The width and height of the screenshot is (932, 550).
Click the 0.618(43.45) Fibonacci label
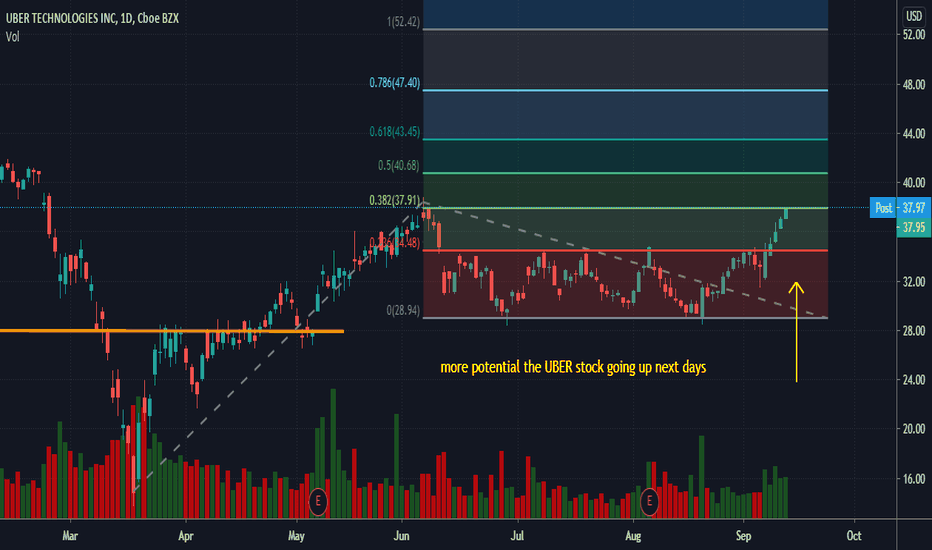(x=395, y=131)
